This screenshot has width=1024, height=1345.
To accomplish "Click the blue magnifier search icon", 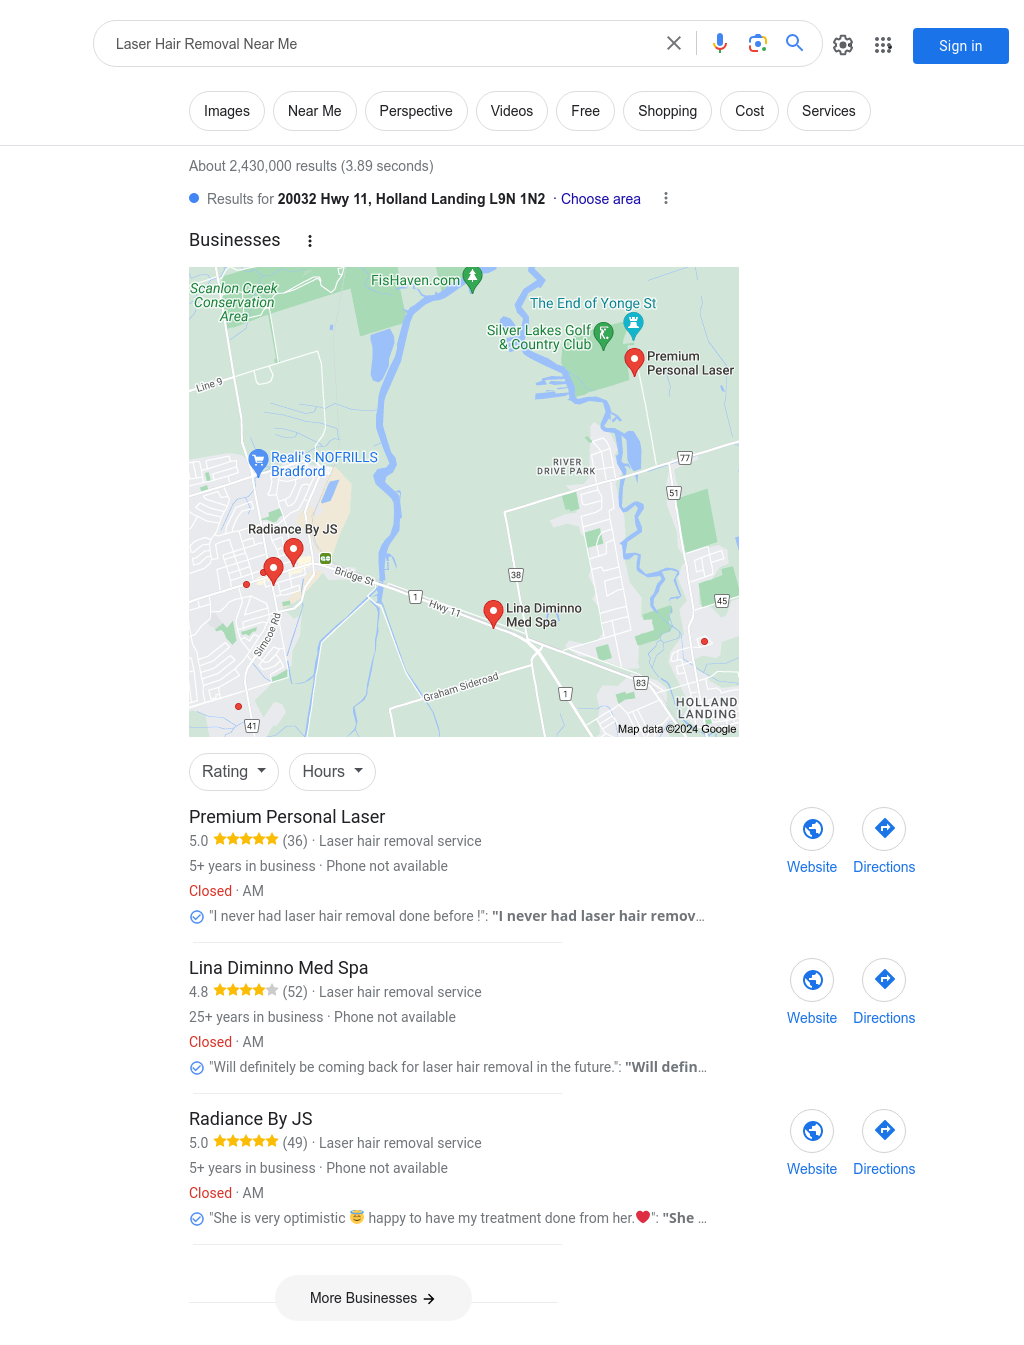I will (795, 43).
